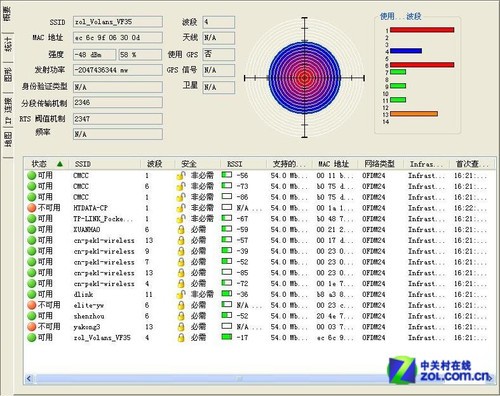Click the strength field showing -48 dBm
This screenshot has width=500, height=396.
click(95, 54)
